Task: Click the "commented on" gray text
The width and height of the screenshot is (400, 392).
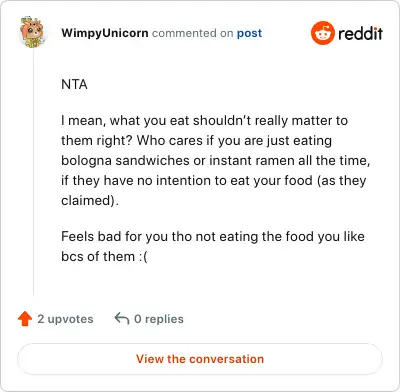Action: point(192,33)
